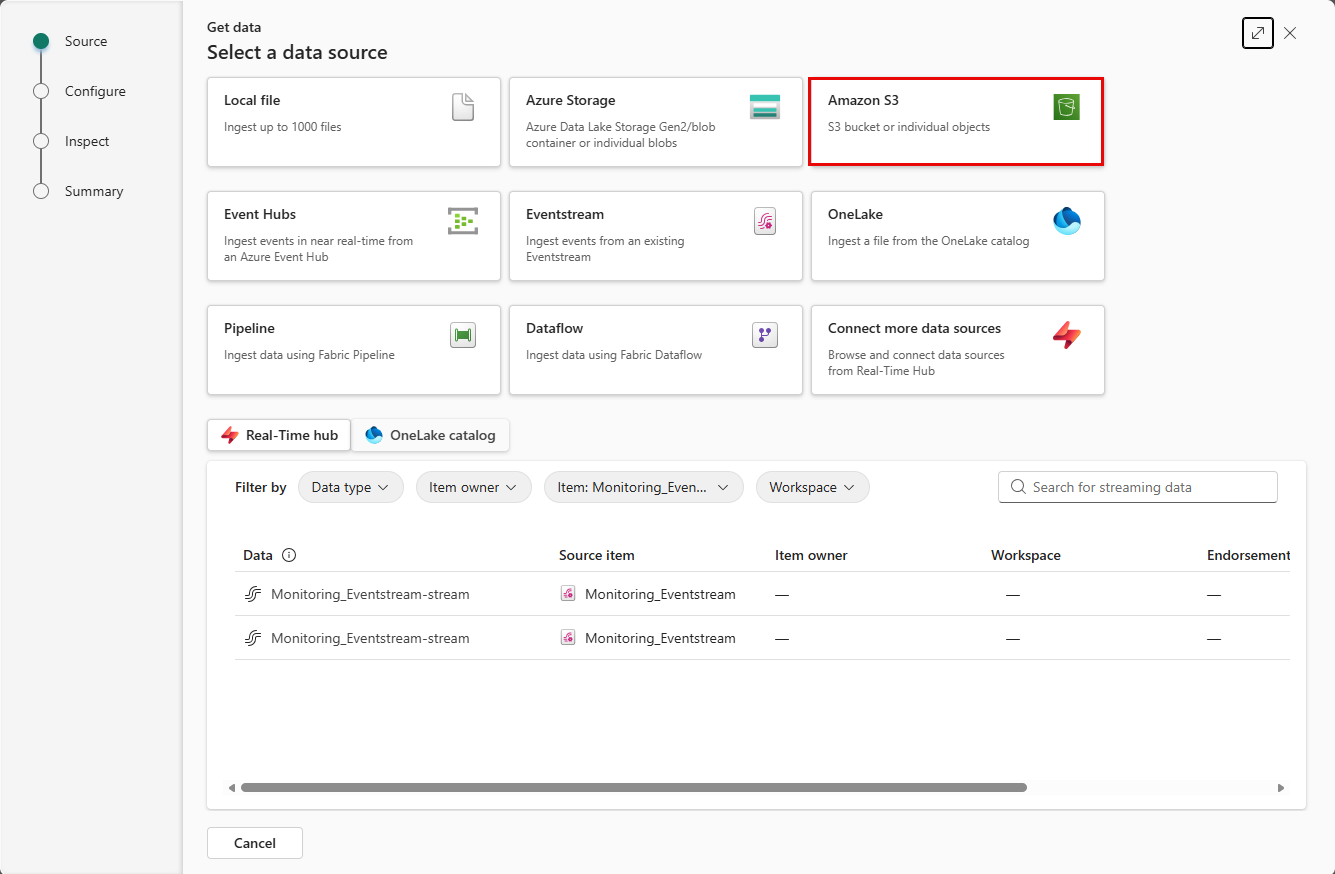Open the Data column info icon
Image resolution: width=1335 pixels, height=874 pixels.
click(x=289, y=555)
